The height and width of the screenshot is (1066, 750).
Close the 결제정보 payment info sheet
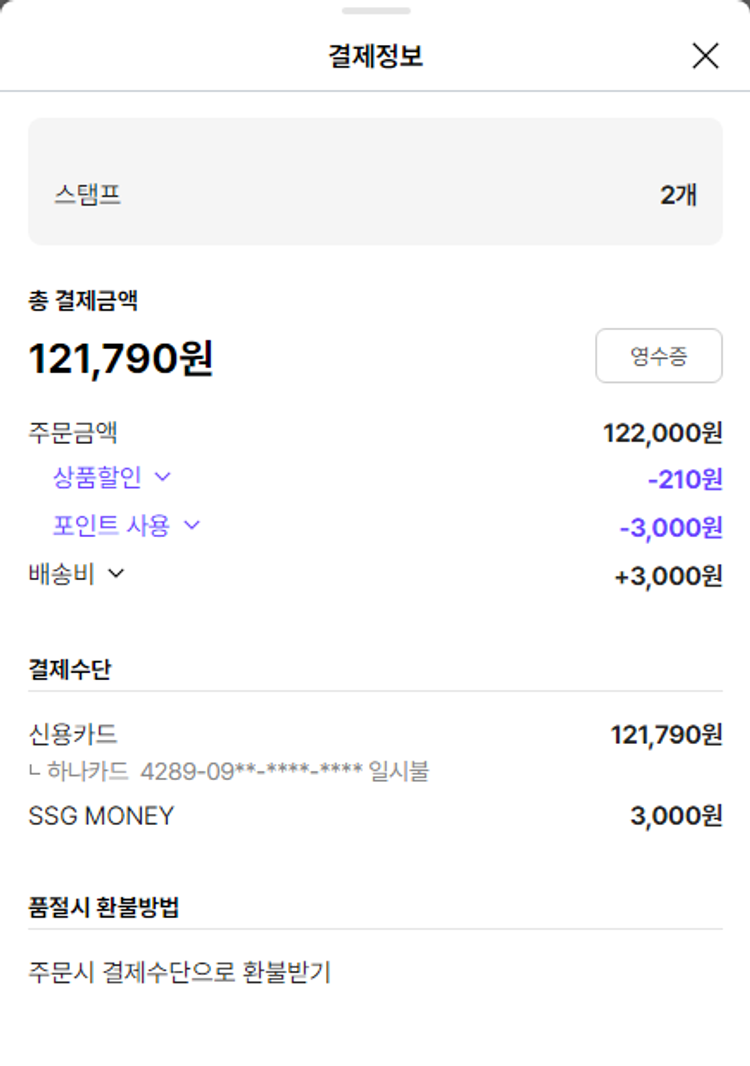click(x=705, y=56)
